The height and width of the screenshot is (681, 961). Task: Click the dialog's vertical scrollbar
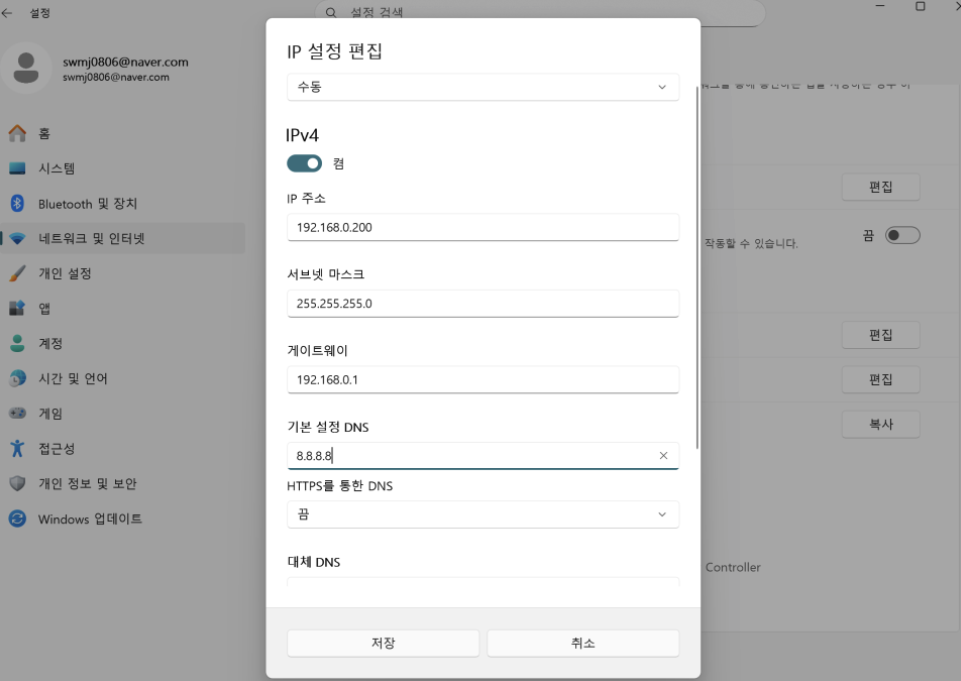pyautogui.click(x=696, y=268)
